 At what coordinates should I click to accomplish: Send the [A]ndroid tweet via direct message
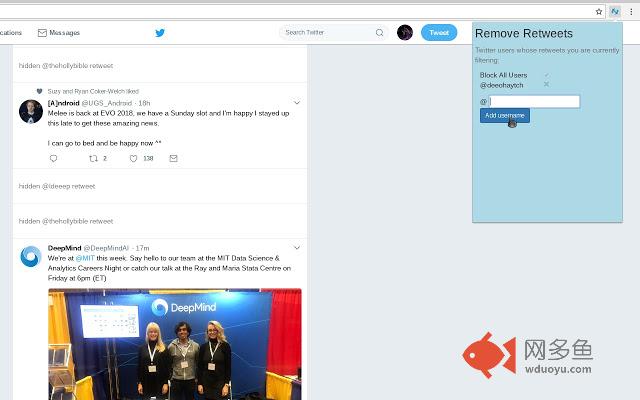click(173, 158)
